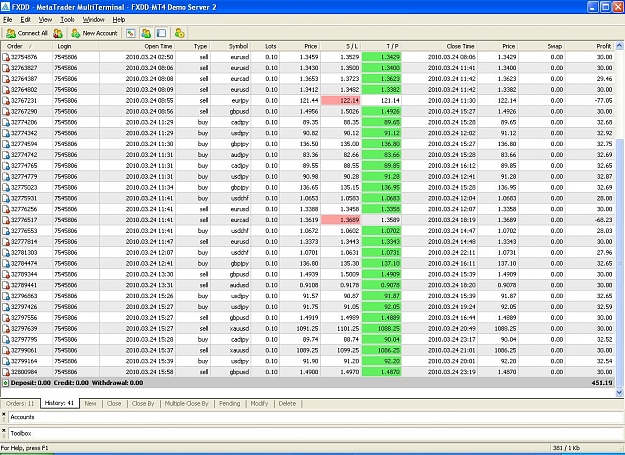
Task: Click the order icon for order 32774594
Action: 6,144
